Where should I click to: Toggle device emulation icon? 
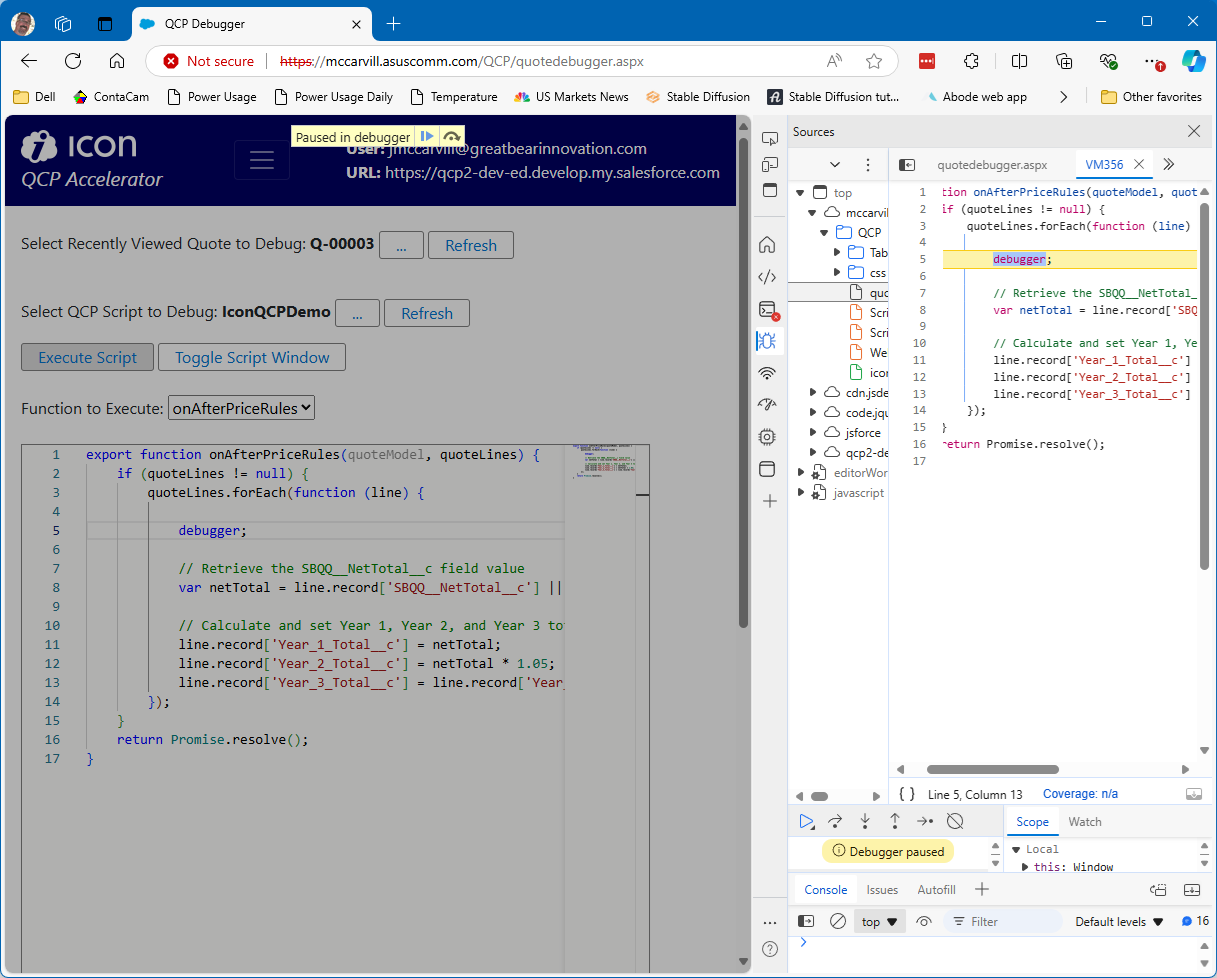click(x=769, y=165)
